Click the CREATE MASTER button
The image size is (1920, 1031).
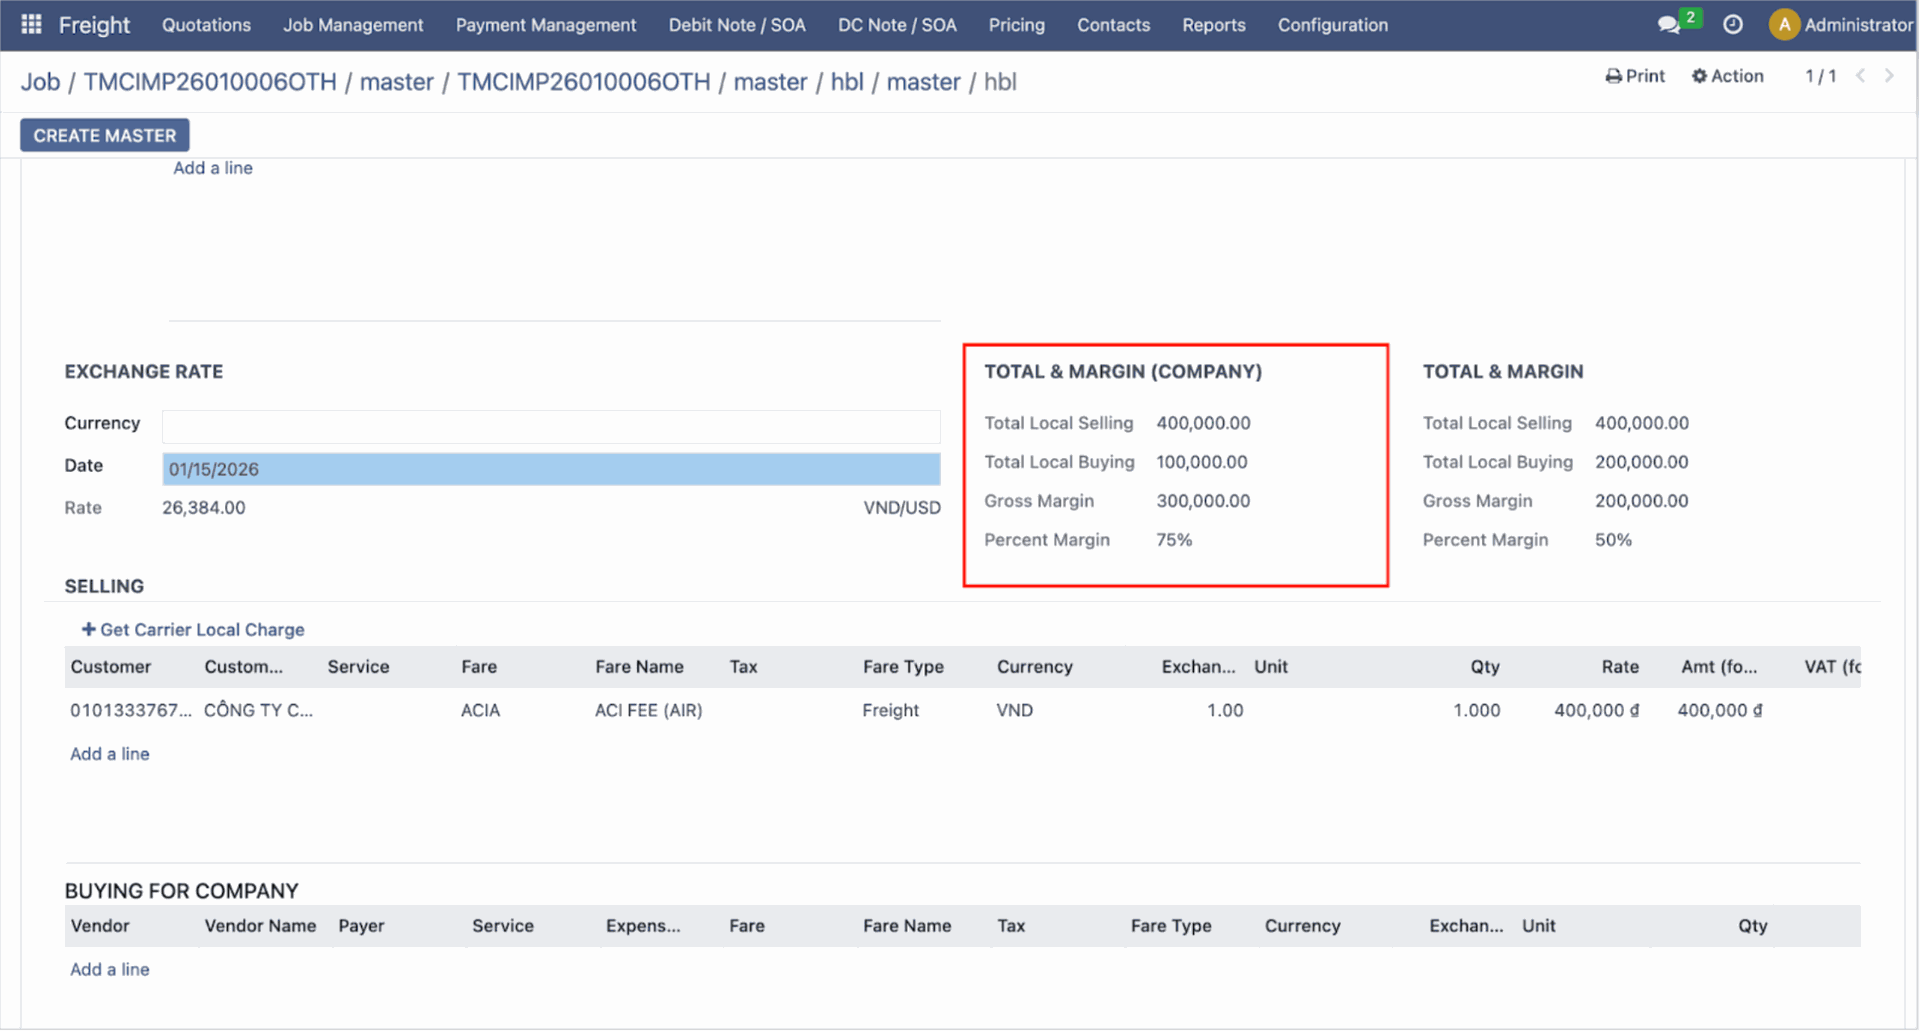pyautogui.click(x=105, y=135)
